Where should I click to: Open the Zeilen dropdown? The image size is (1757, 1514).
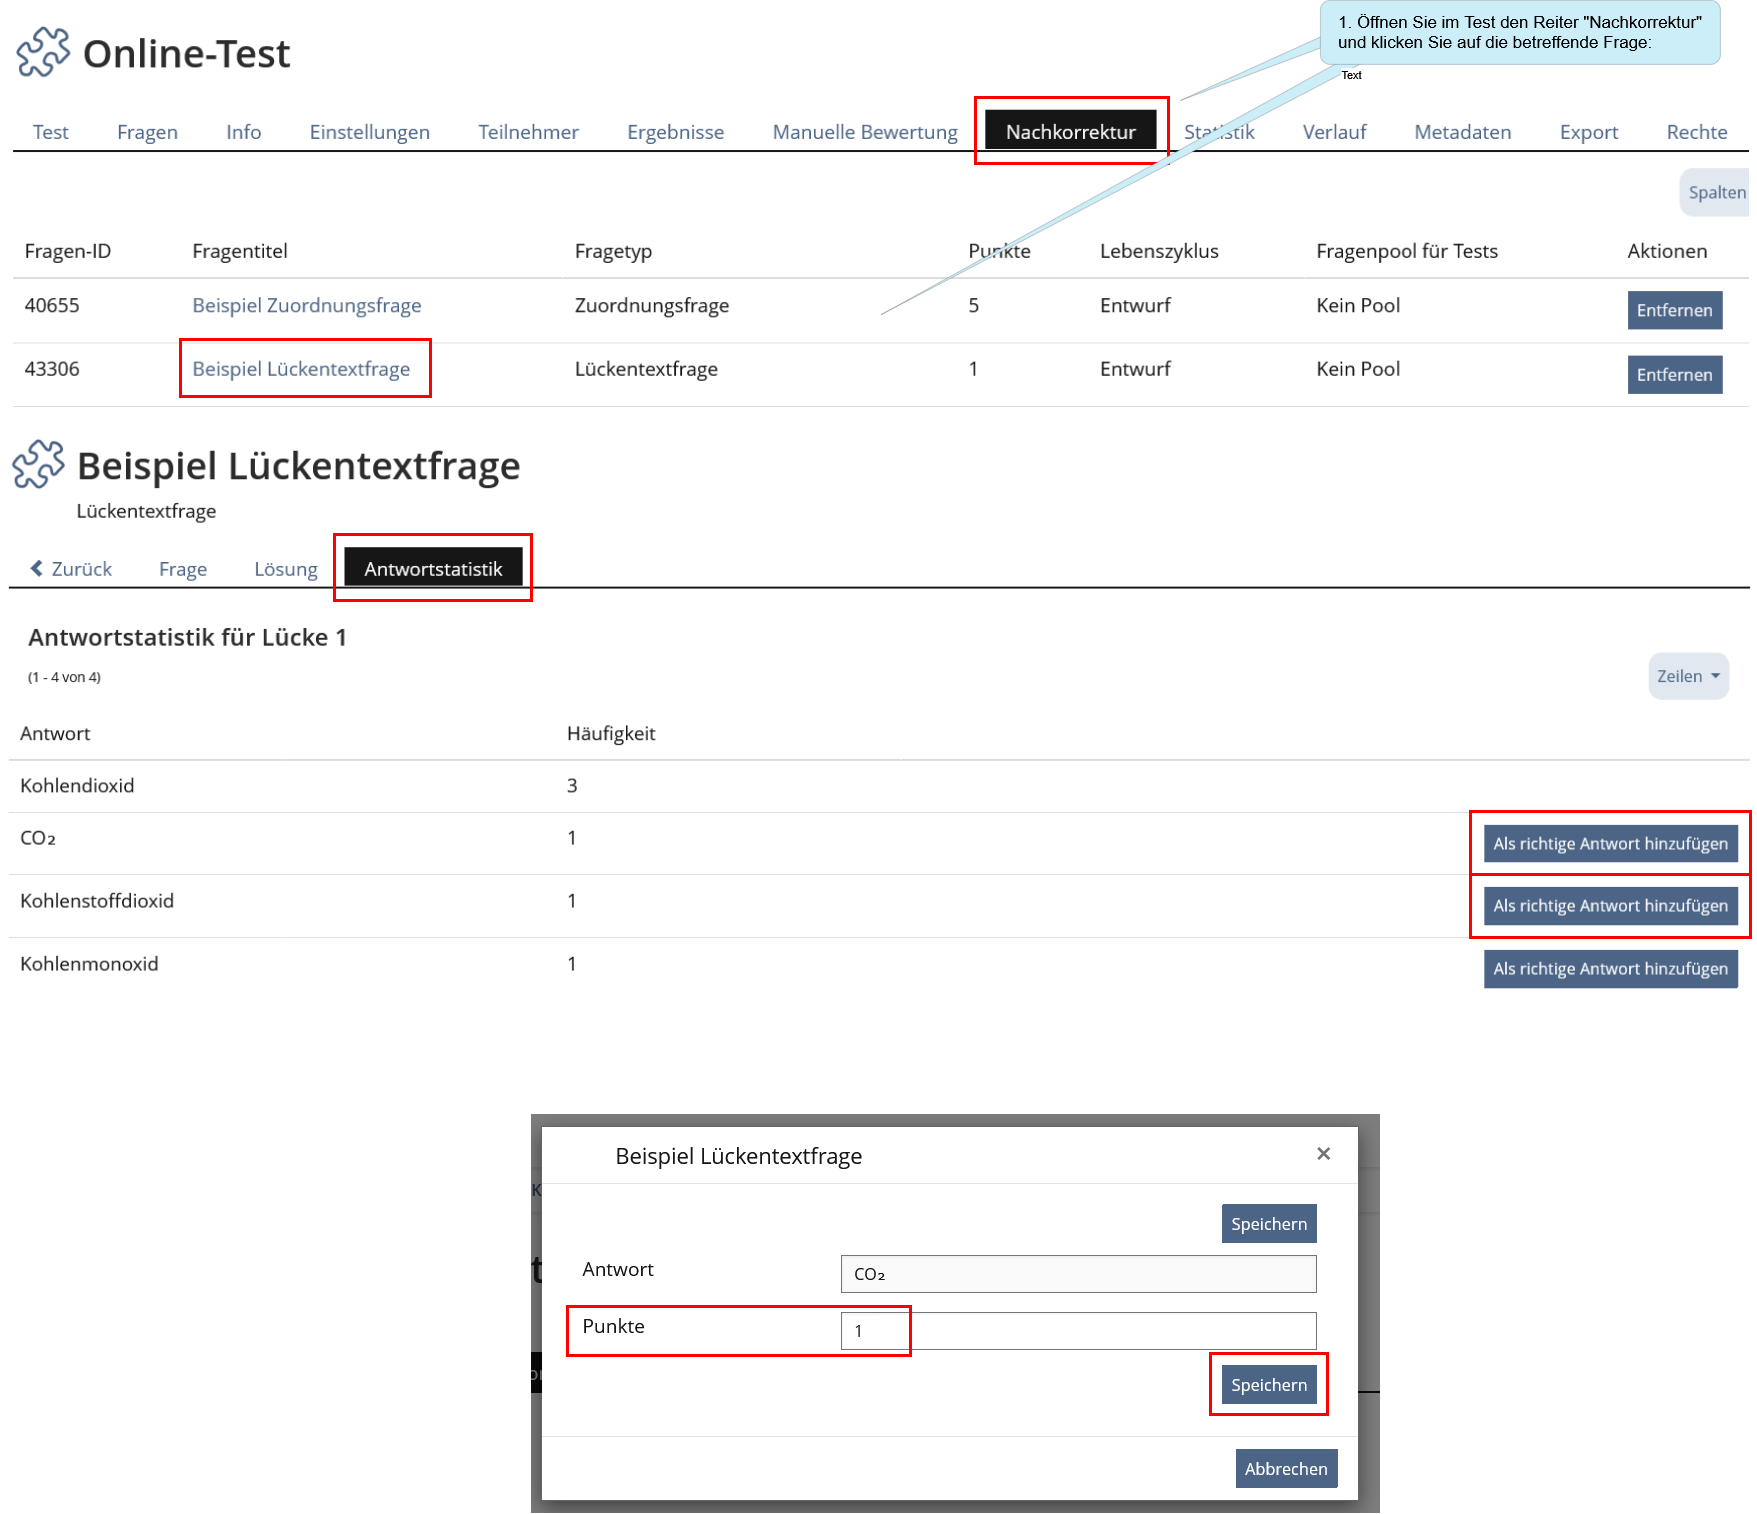click(1687, 676)
